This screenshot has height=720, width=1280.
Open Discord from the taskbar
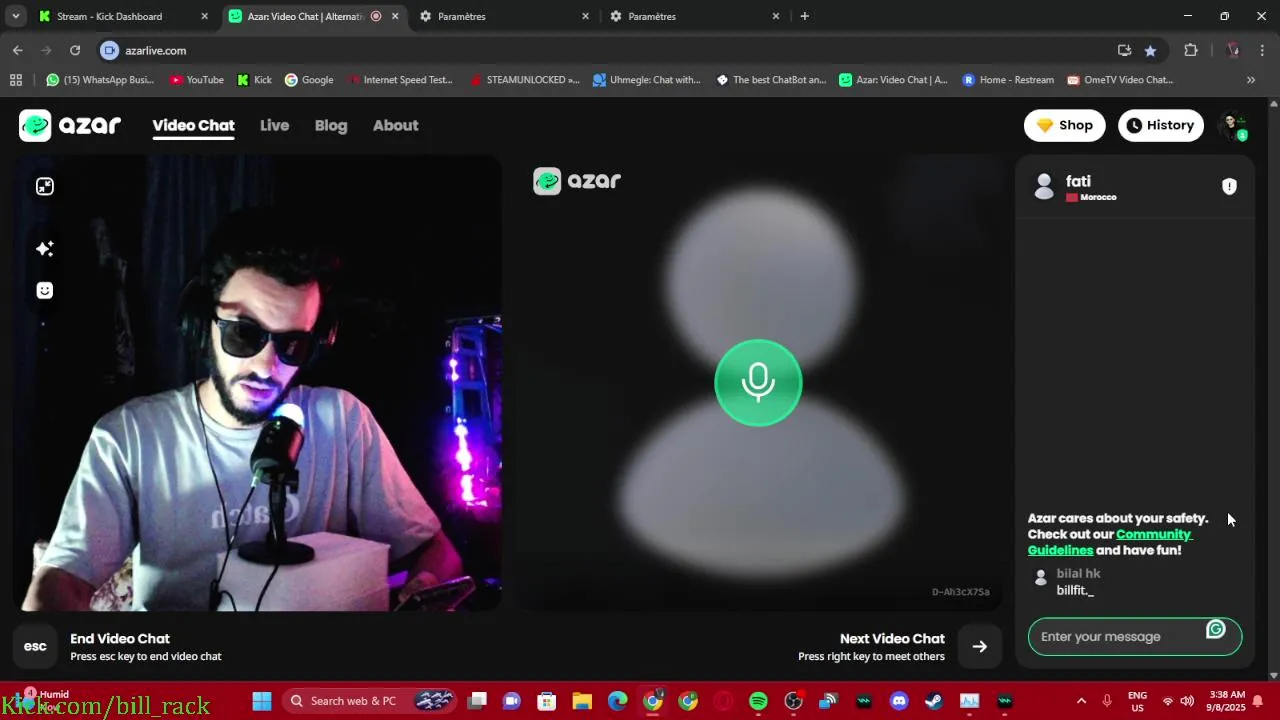tap(899, 701)
